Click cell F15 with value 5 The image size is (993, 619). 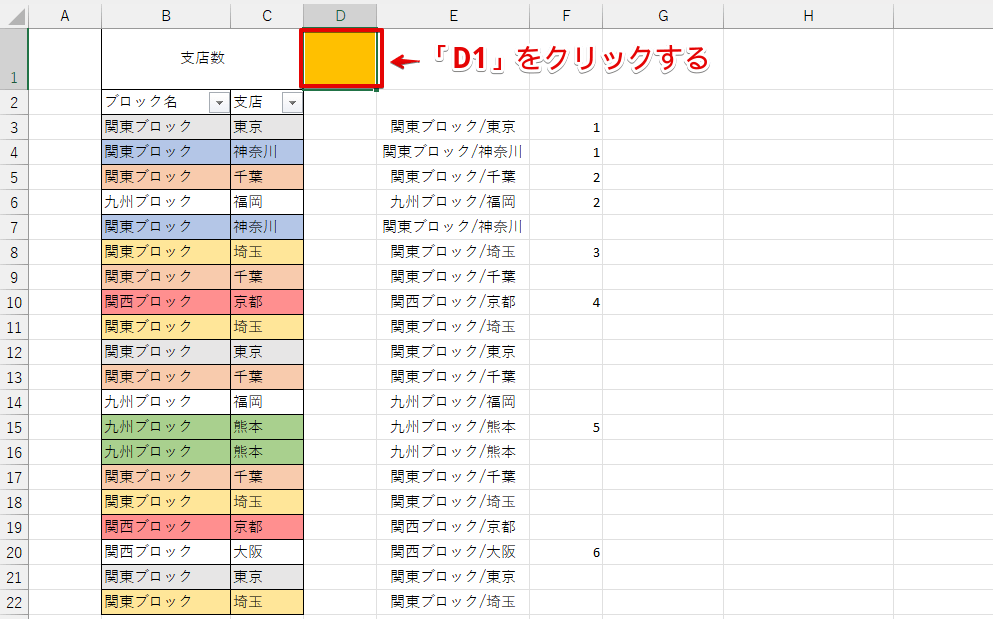[566, 427]
